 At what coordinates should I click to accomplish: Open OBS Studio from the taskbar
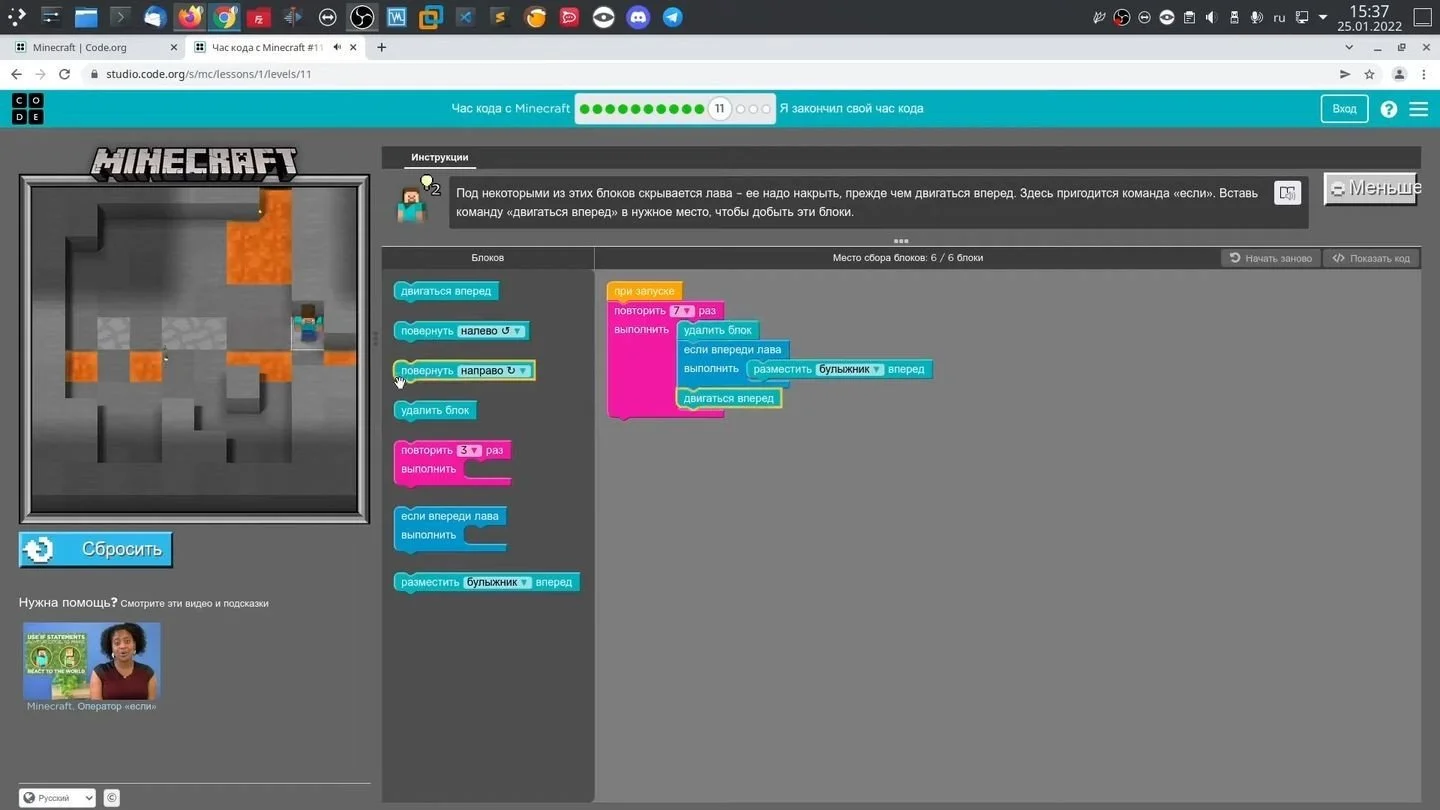coord(362,17)
